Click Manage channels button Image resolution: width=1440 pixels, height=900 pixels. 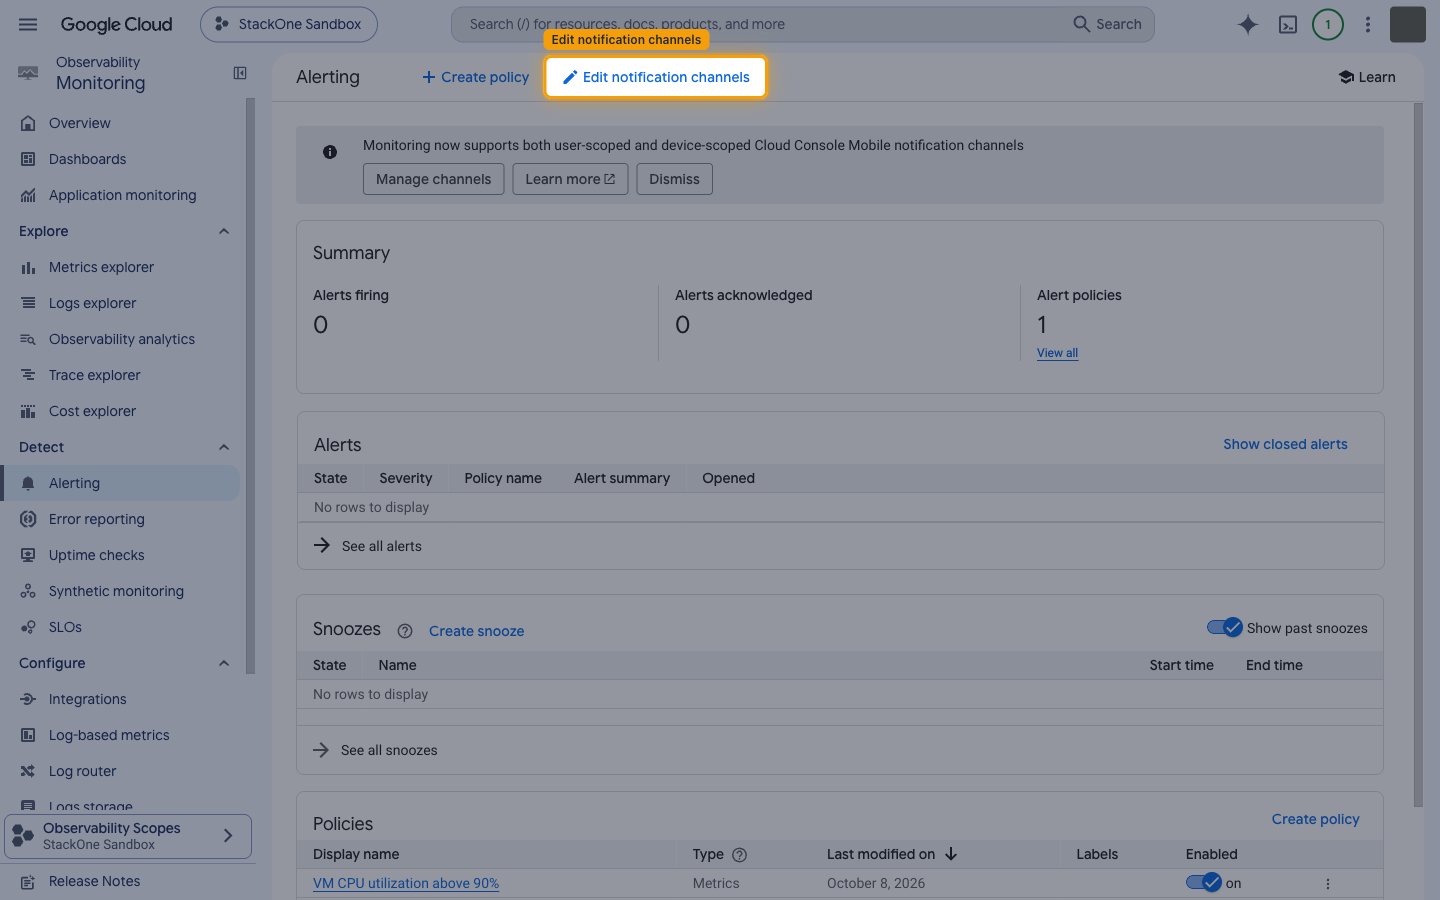[x=433, y=179]
